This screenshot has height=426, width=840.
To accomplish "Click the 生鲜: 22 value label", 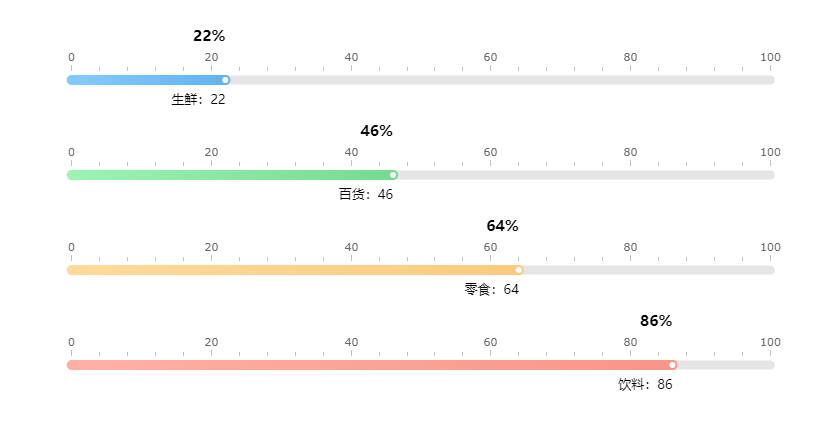I will (x=199, y=99).
